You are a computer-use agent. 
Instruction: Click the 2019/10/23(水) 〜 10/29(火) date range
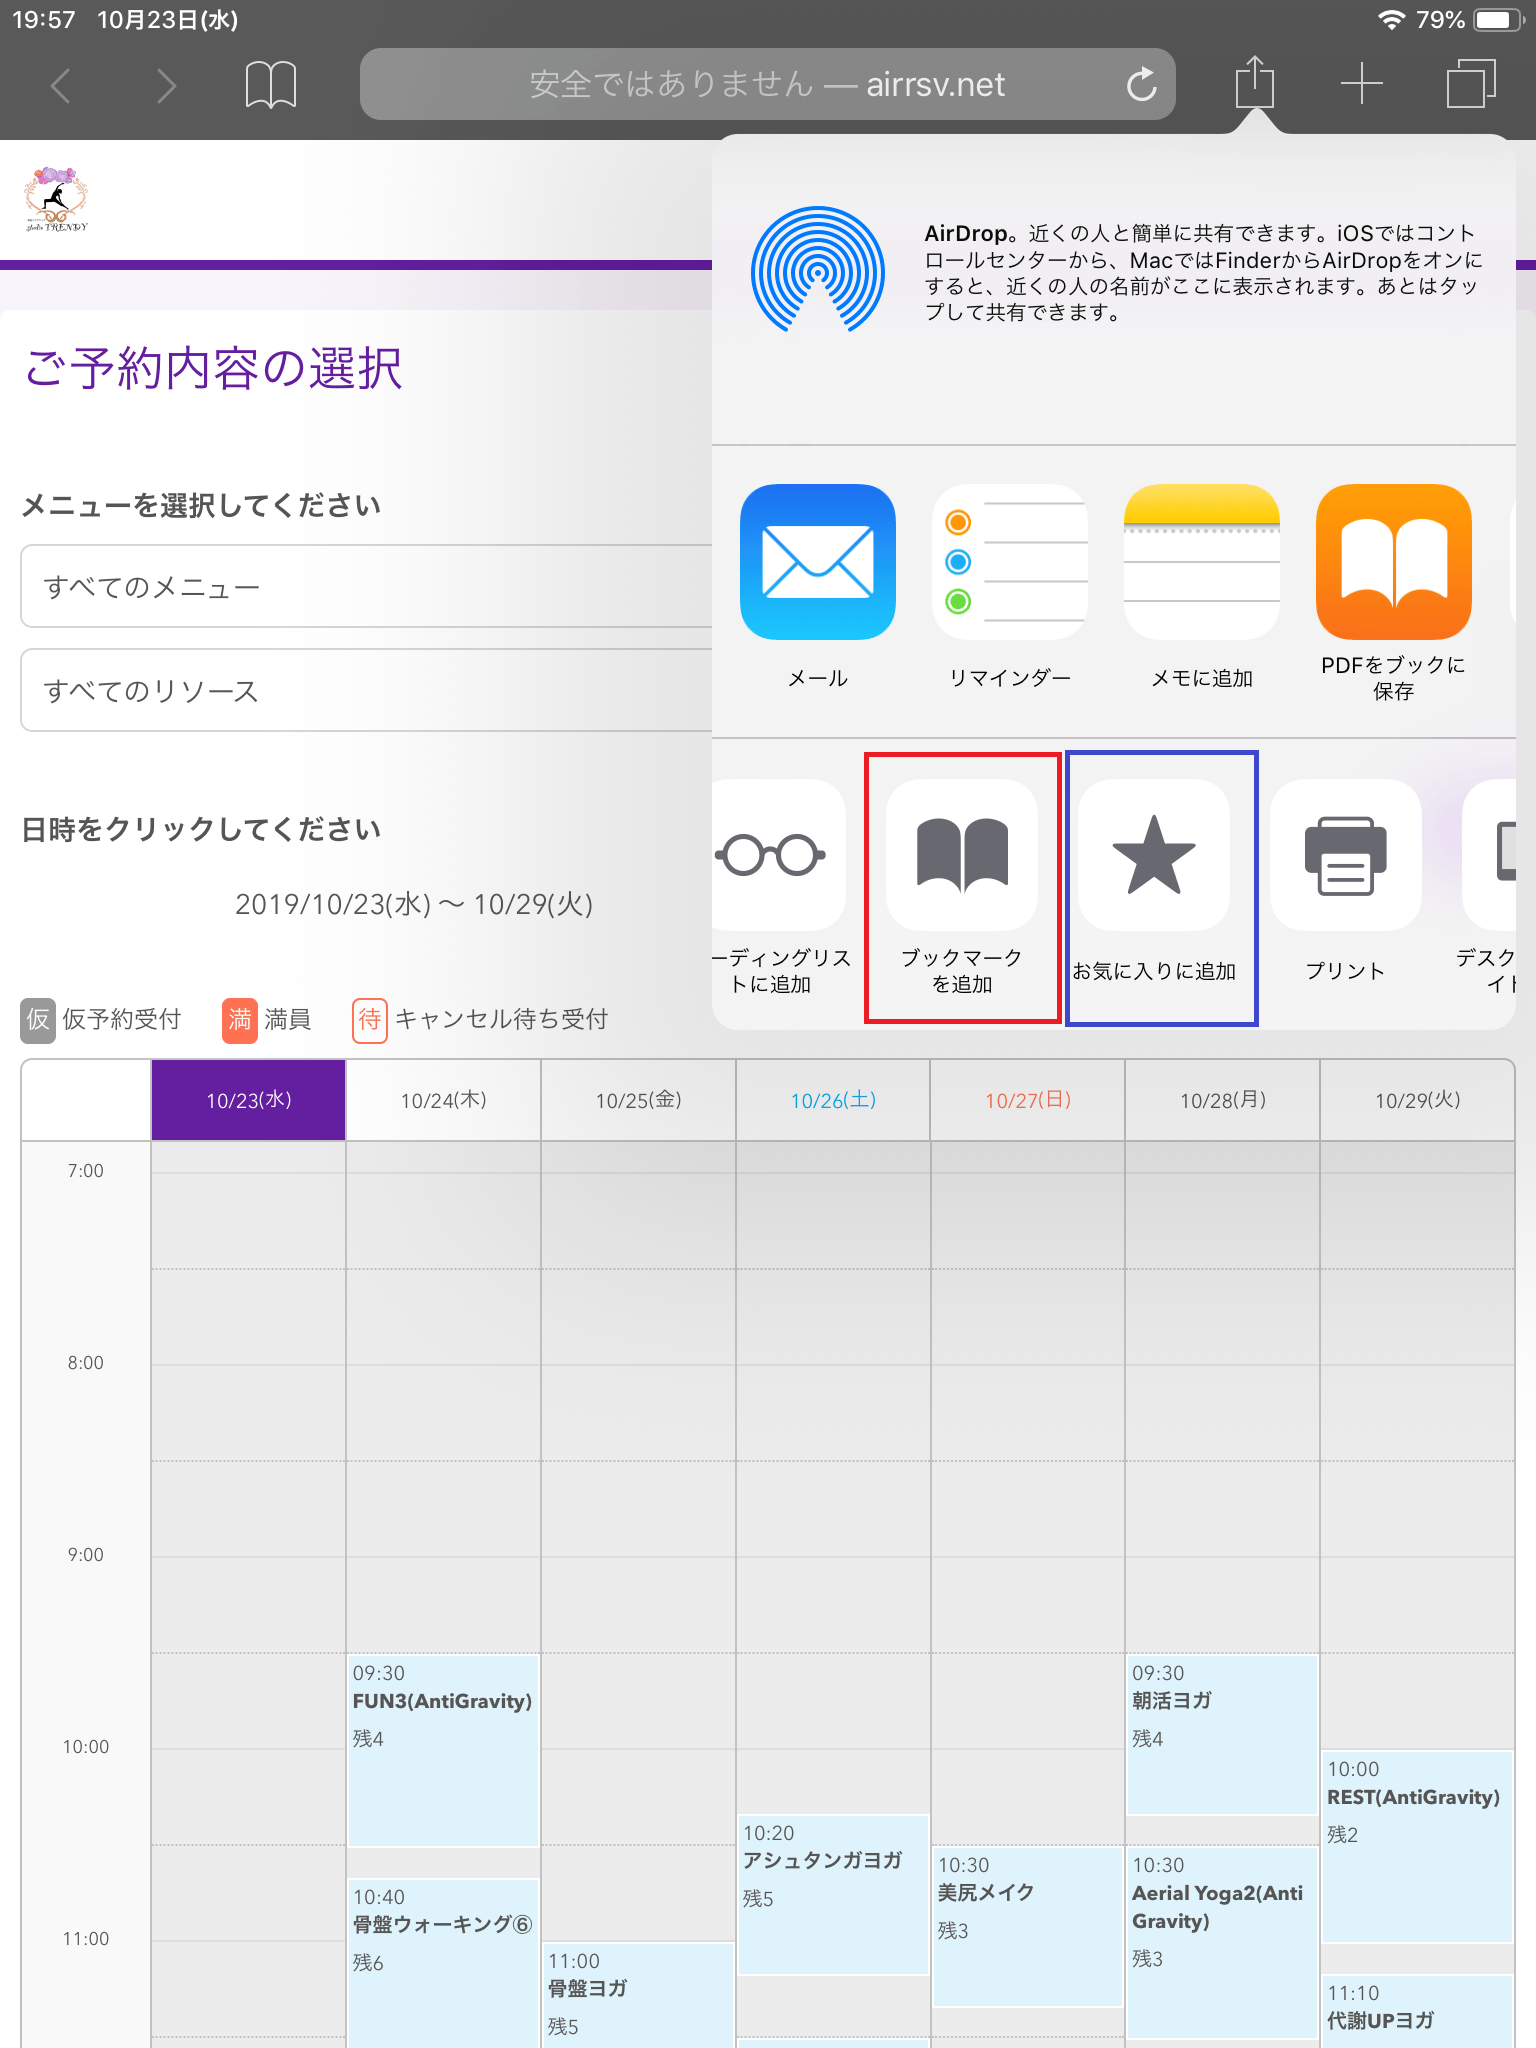[414, 904]
